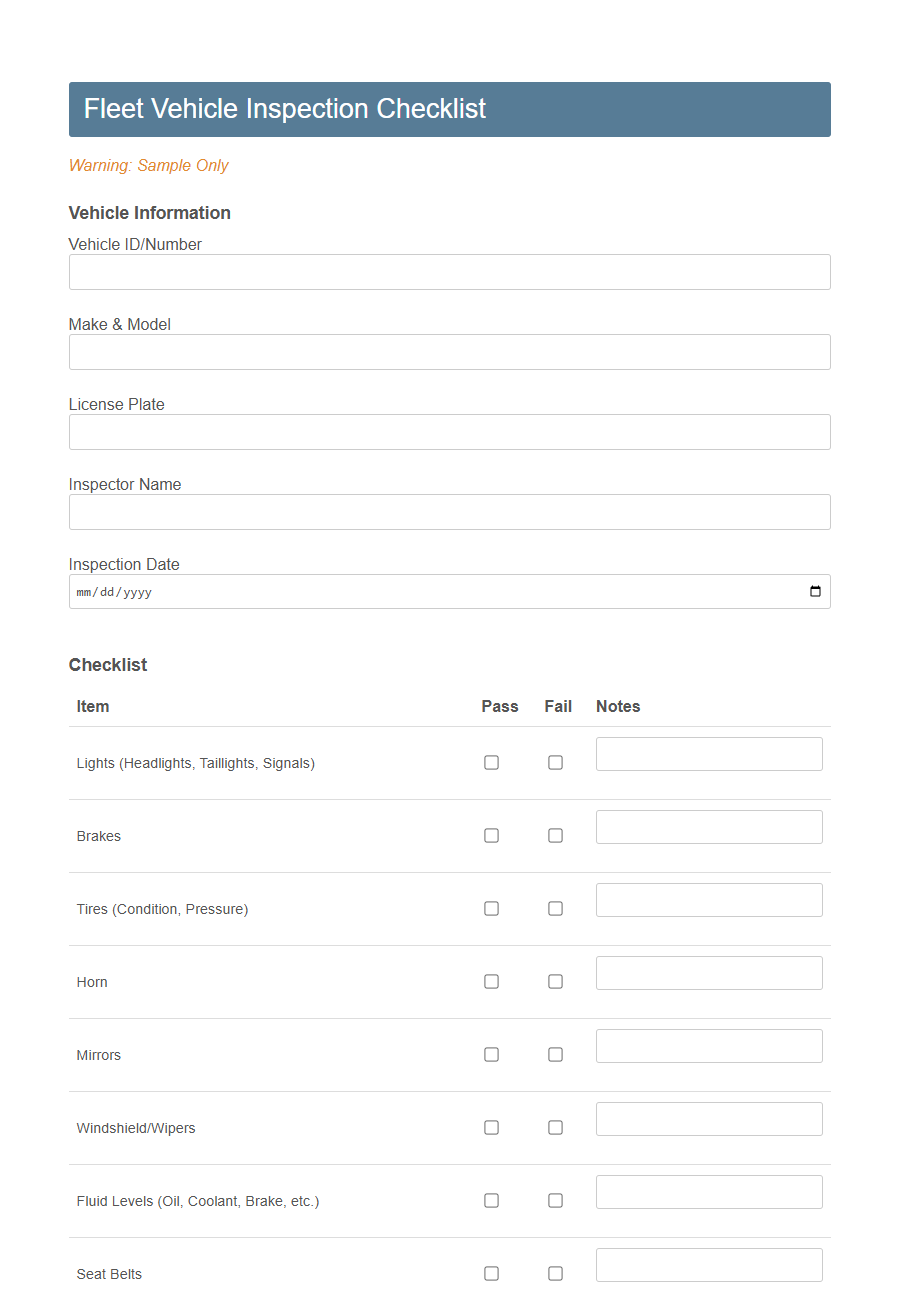Select the Notes field for Horn
Image resolution: width=900 pixels, height=1300 pixels.
pos(709,972)
